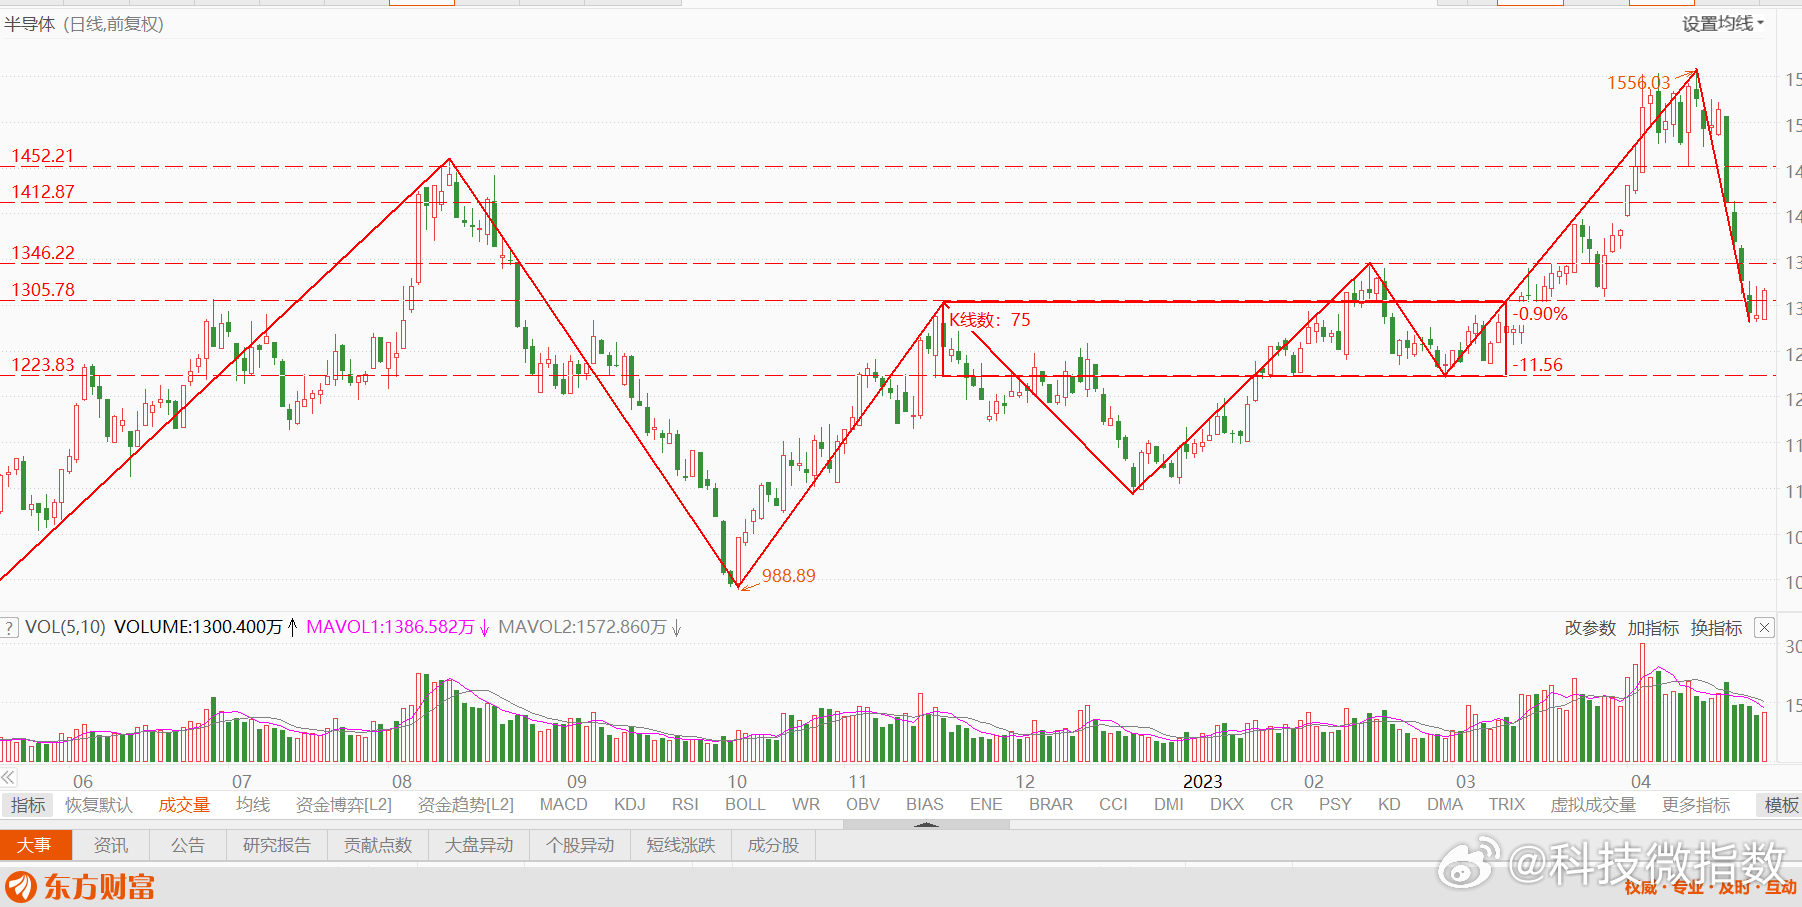1802x907 pixels.
Task: Switch to PSY indicator
Action: pyautogui.click(x=1335, y=805)
